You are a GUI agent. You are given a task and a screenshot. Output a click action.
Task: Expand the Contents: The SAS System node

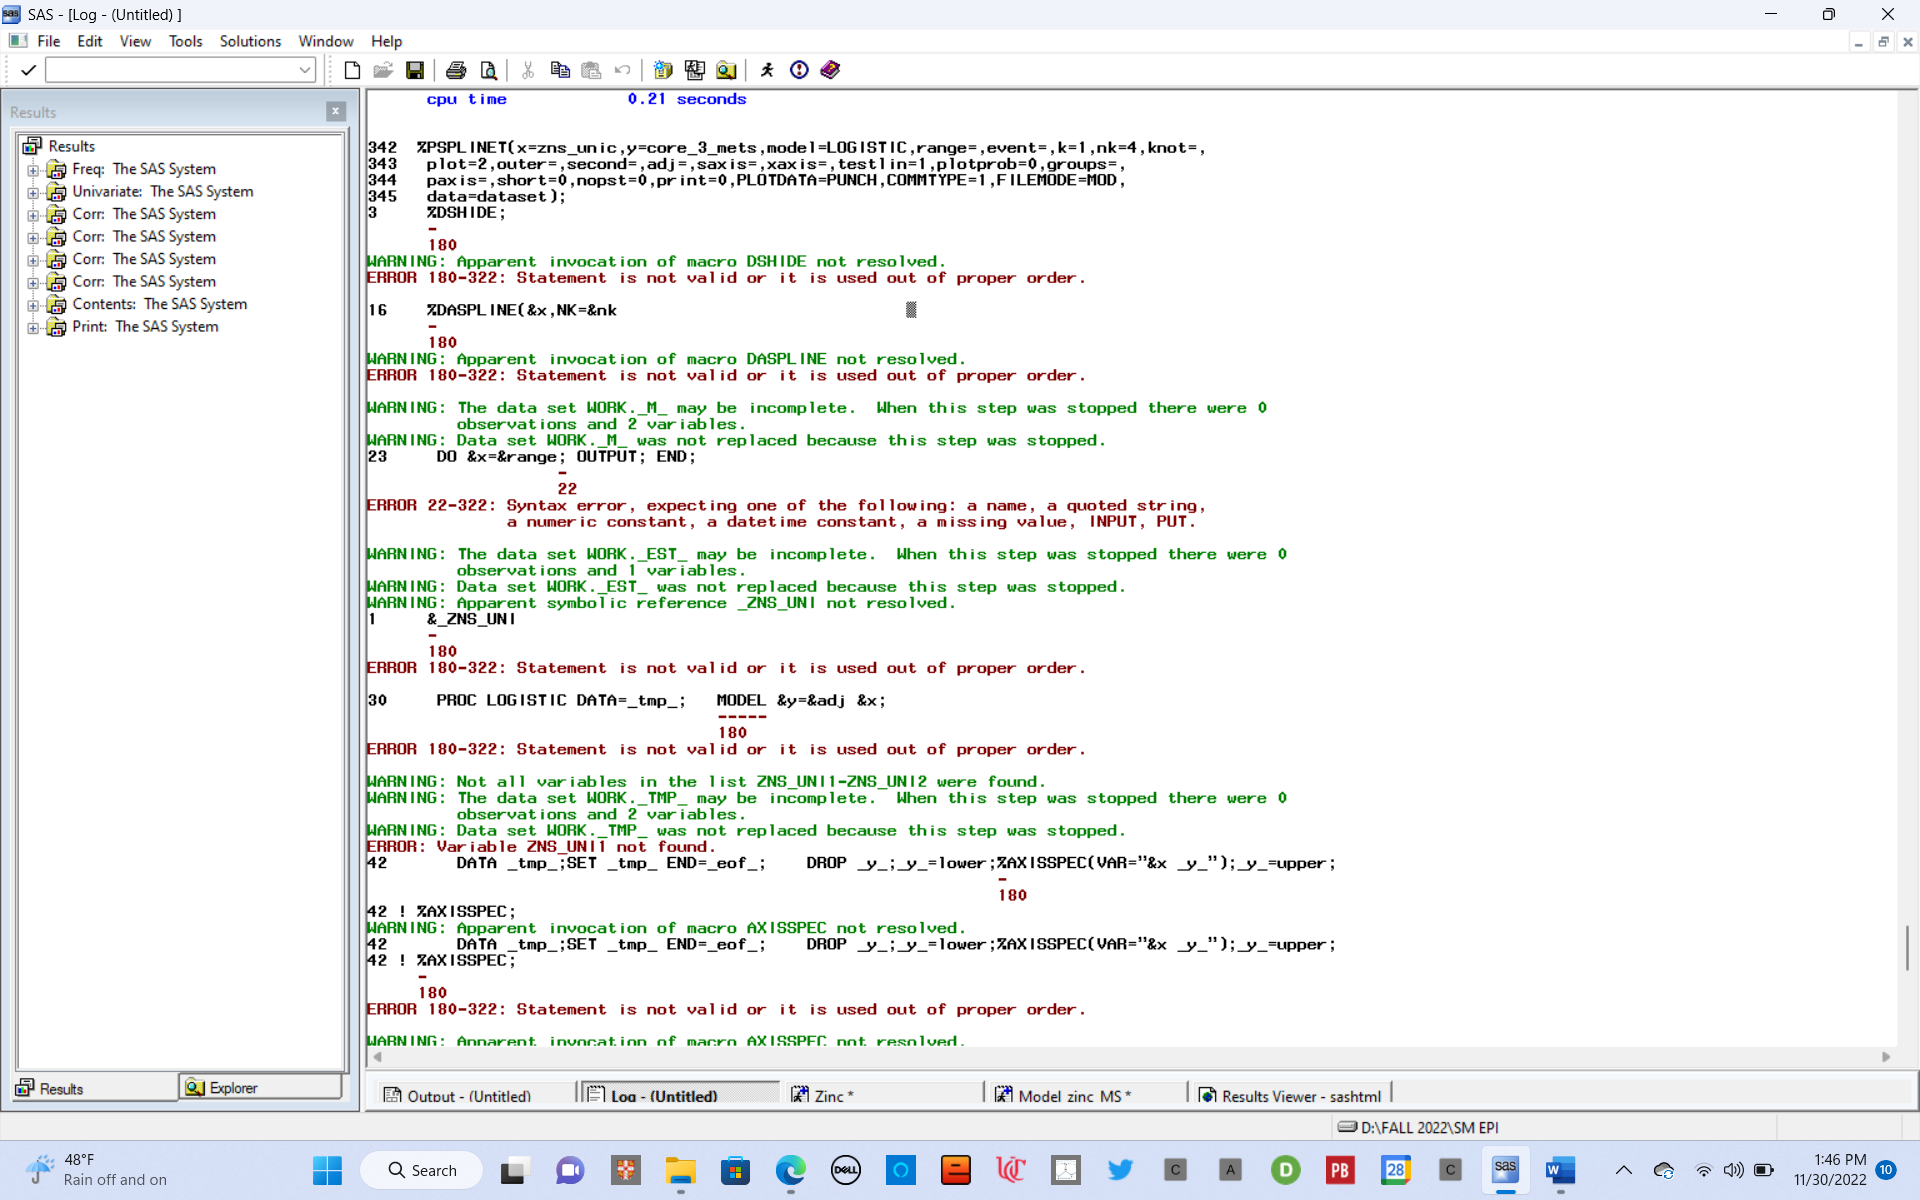[33, 305]
